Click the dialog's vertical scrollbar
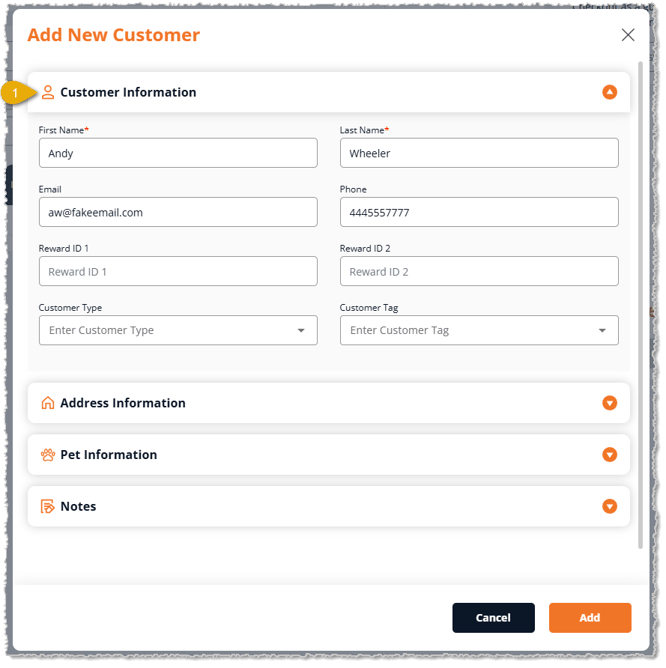Image resolution: width=666 pixels, height=668 pixels. click(x=640, y=305)
